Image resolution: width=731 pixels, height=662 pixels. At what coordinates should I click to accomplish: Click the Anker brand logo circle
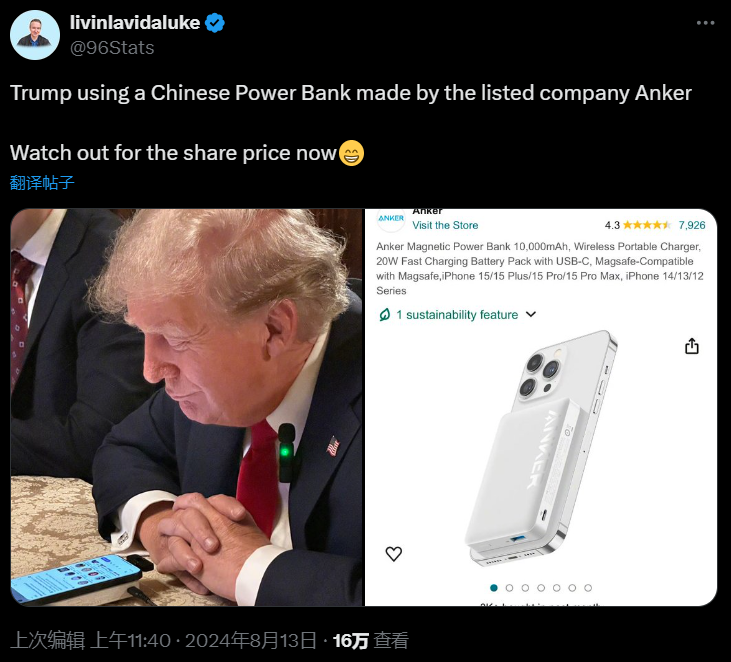click(391, 219)
